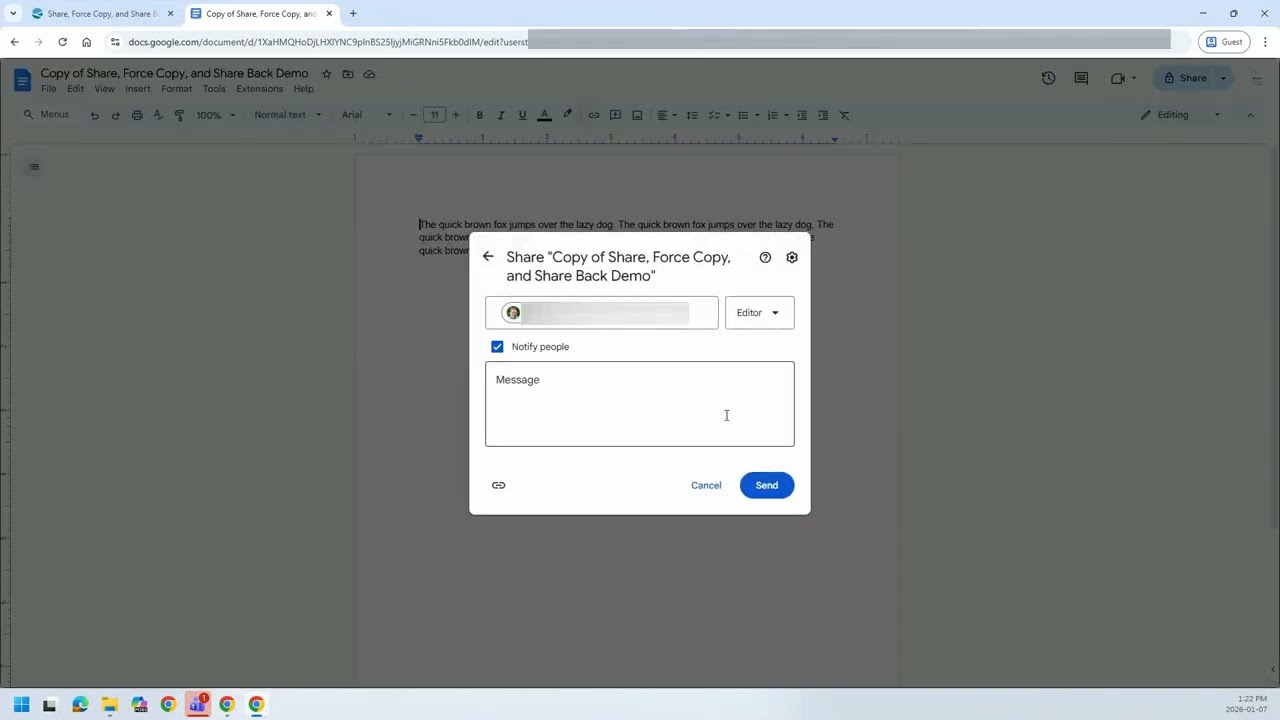The width and height of the screenshot is (1280, 720).
Task: Open the Guest profile button in Chrome
Action: [x=1224, y=42]
